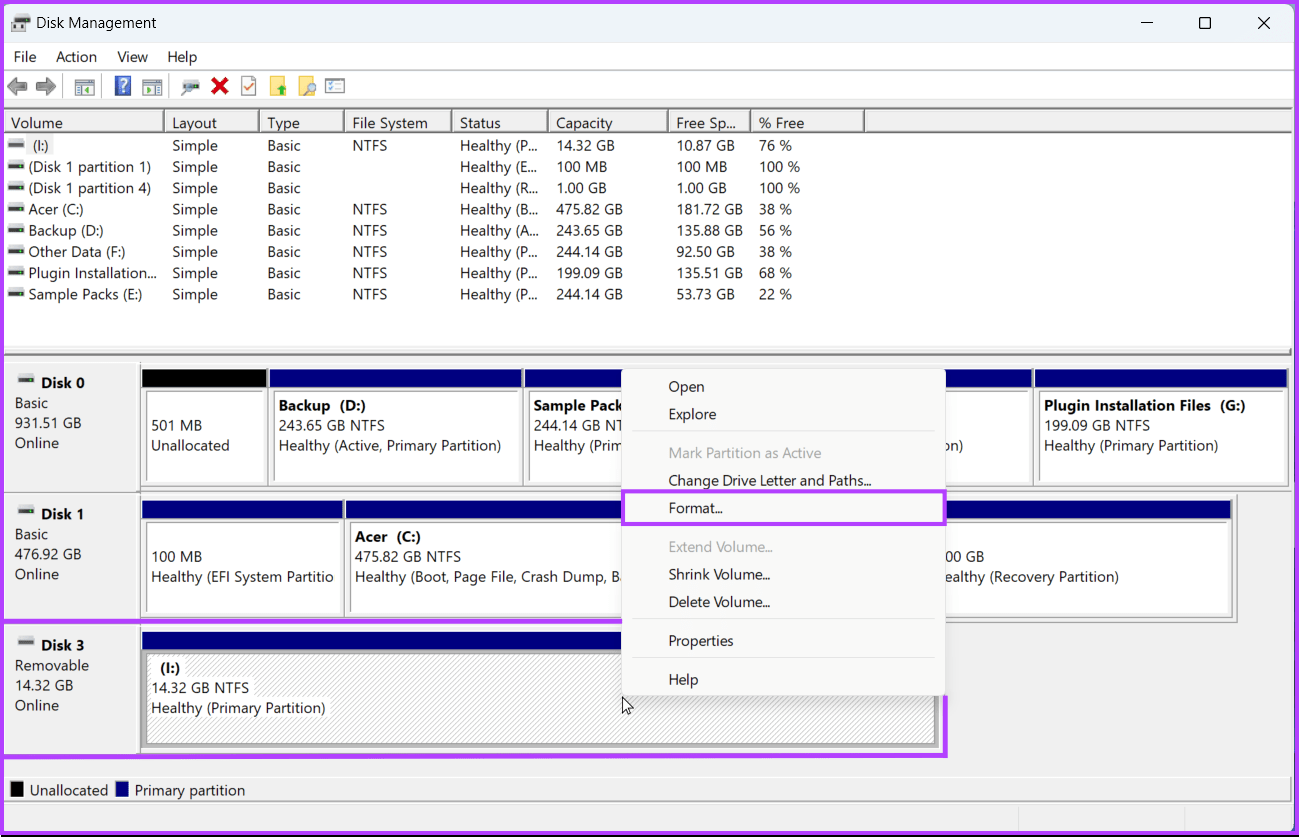Select the Sample Packs (E:) volume row
This screenshot has width=1299, height=837.
pyautogui.click(x=435, y=294)
